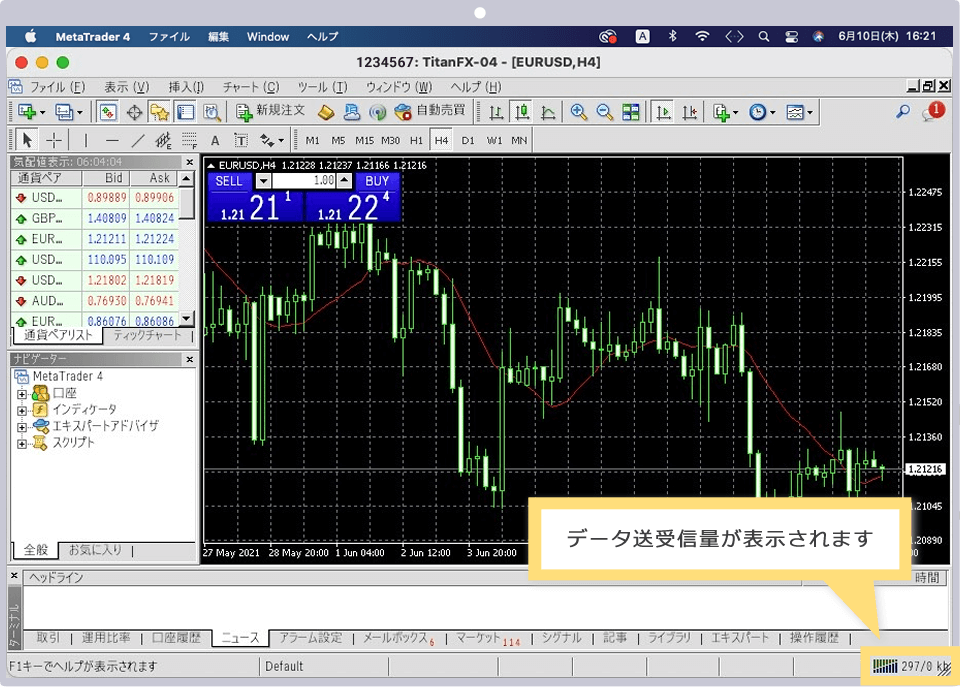960x687 pixels.
Task: Select the vertical line drawing tool
Action: pyautogui.click(x=86, y=140)
